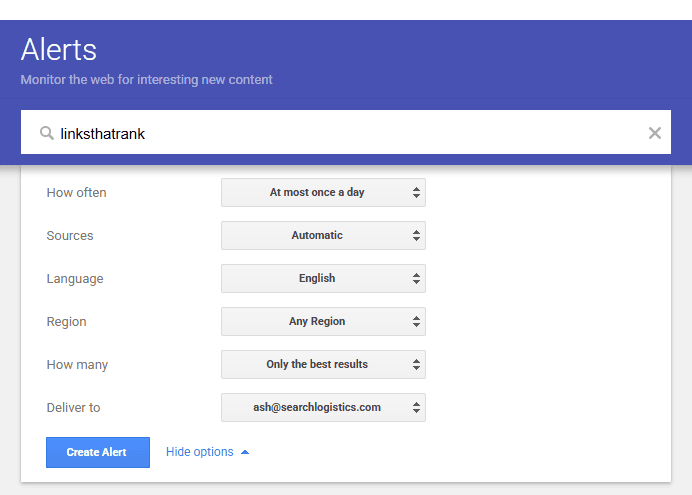
Task: Clear the search query with the X icon
Action: [654, 133]
